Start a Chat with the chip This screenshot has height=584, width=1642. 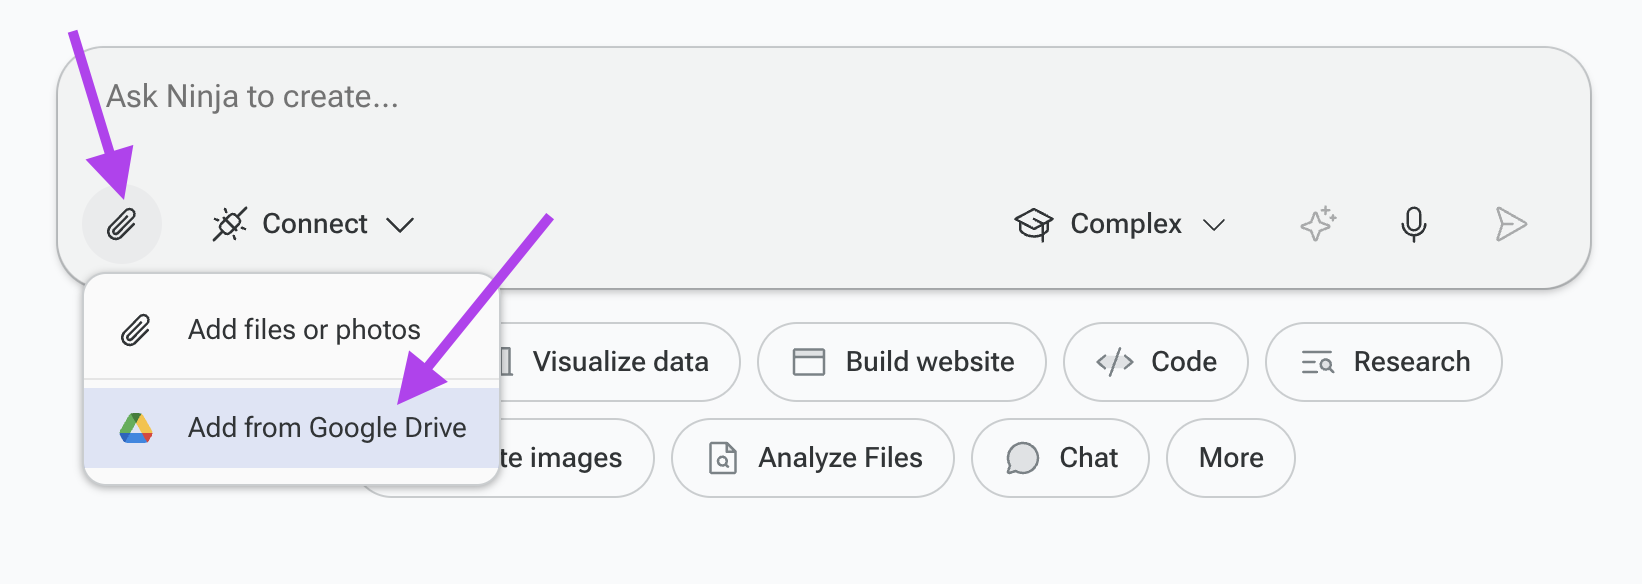point(1060,458)
